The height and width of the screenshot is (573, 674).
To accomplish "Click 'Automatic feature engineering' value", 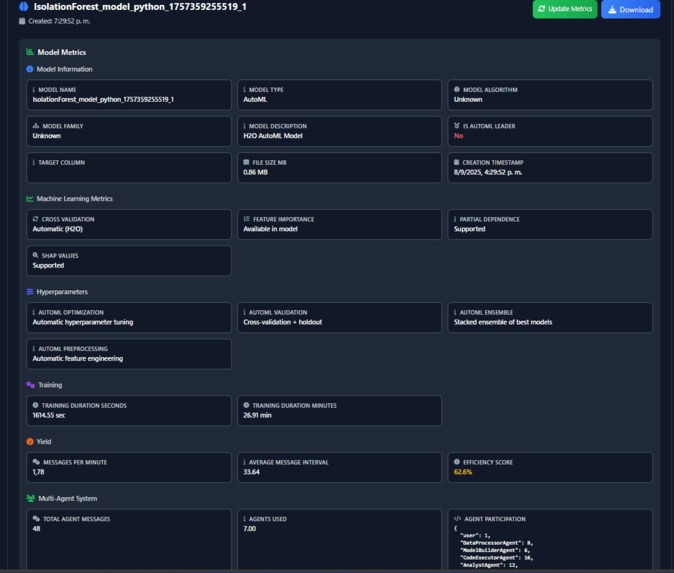I will click(x=78, y=358).
